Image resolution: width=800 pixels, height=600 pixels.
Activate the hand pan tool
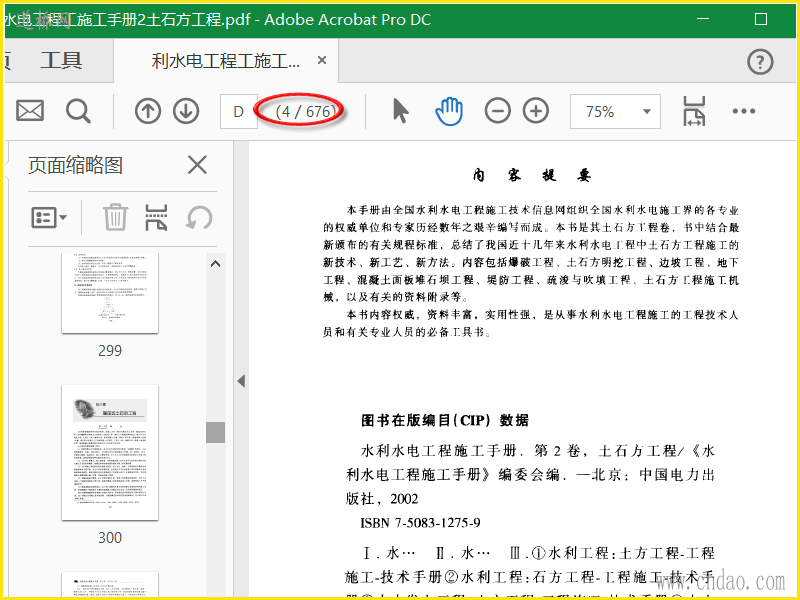(x=449, y=111)
